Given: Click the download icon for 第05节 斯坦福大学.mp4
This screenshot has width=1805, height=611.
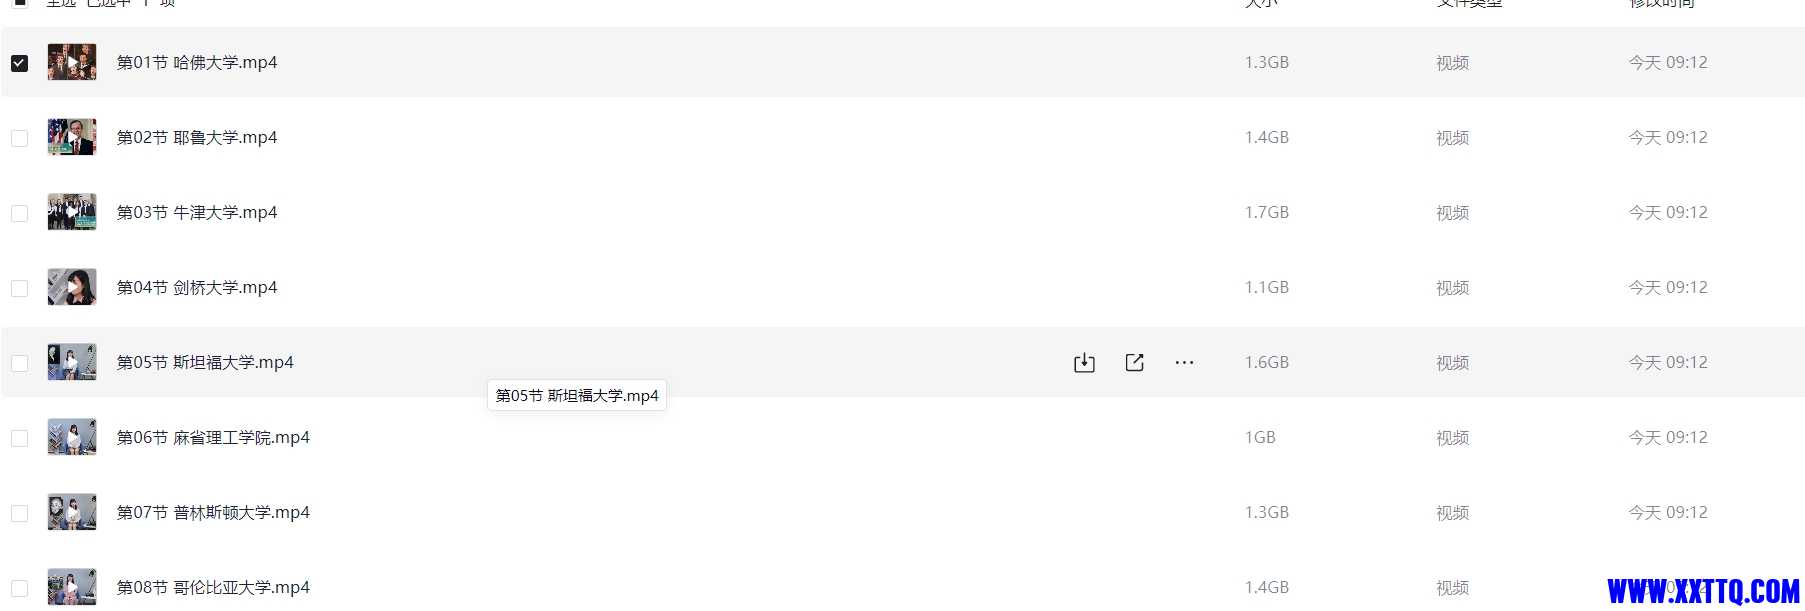Looking at the screenshot, I should (1084, 363).
